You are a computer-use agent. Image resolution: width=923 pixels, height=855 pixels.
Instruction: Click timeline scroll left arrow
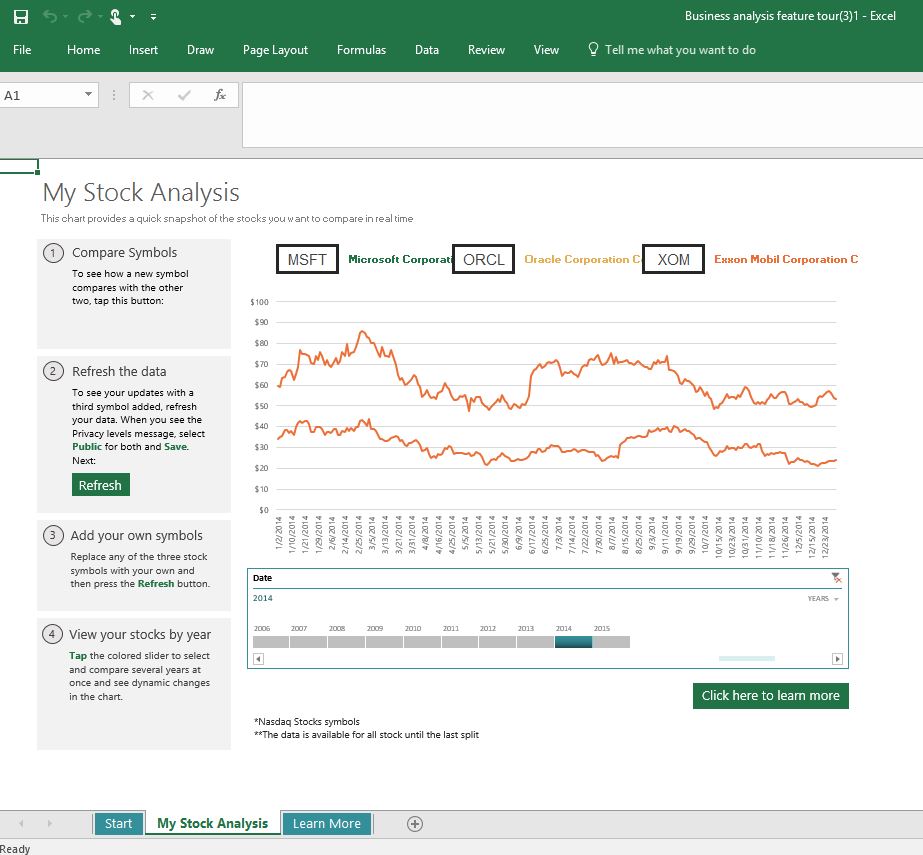[x=258, y=659]
